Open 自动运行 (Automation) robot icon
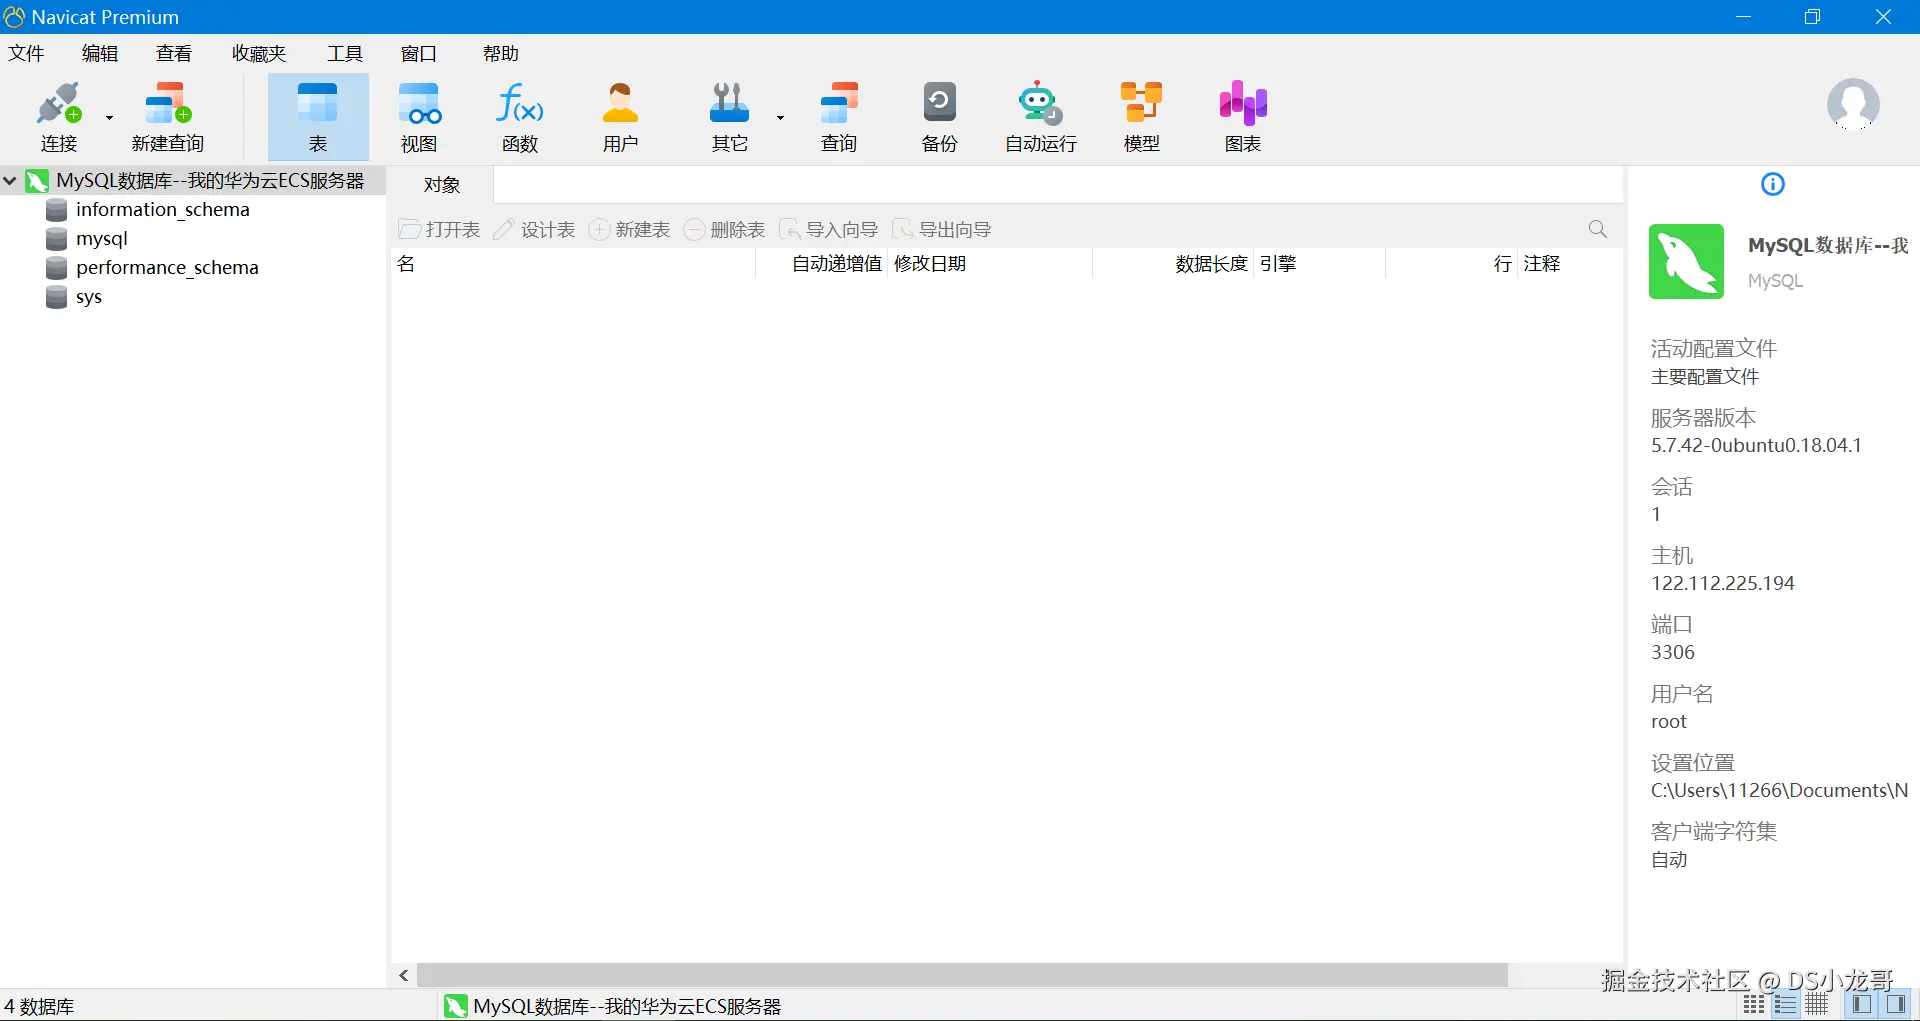Viewport: 1920px width, 1021px height. coord(1041,117)
